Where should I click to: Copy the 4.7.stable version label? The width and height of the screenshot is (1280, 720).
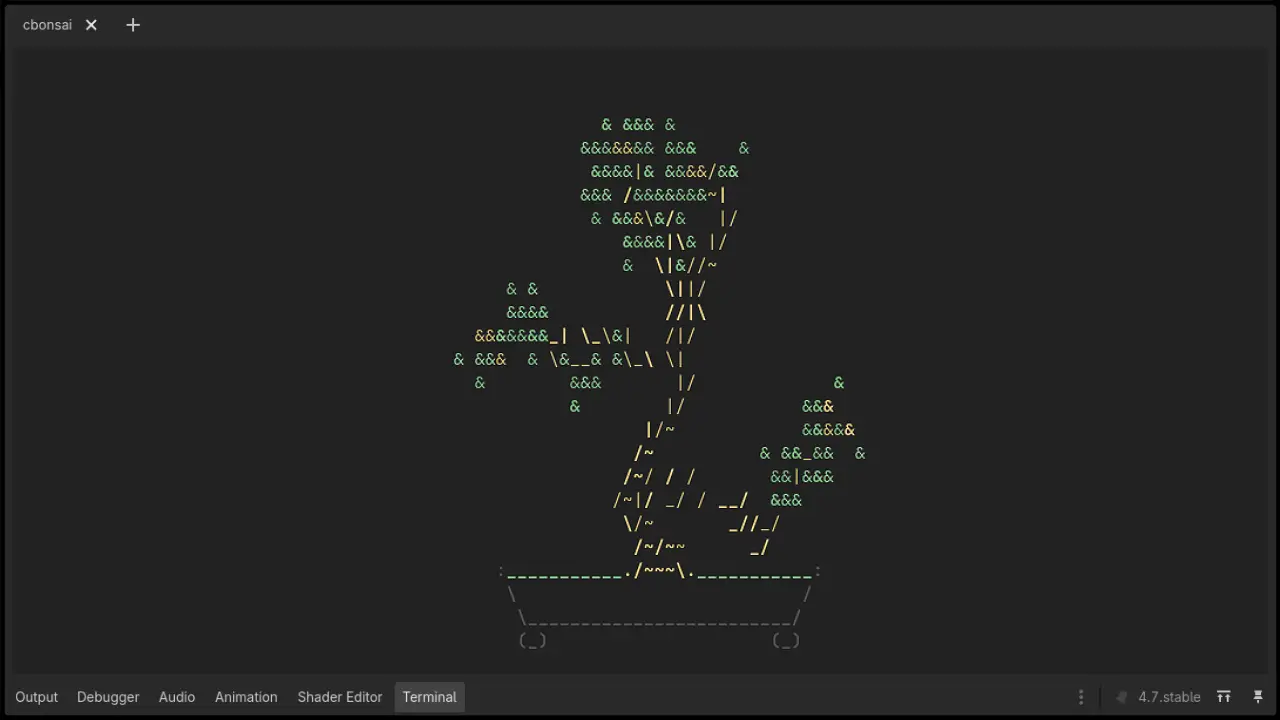tap(1169, 697)
